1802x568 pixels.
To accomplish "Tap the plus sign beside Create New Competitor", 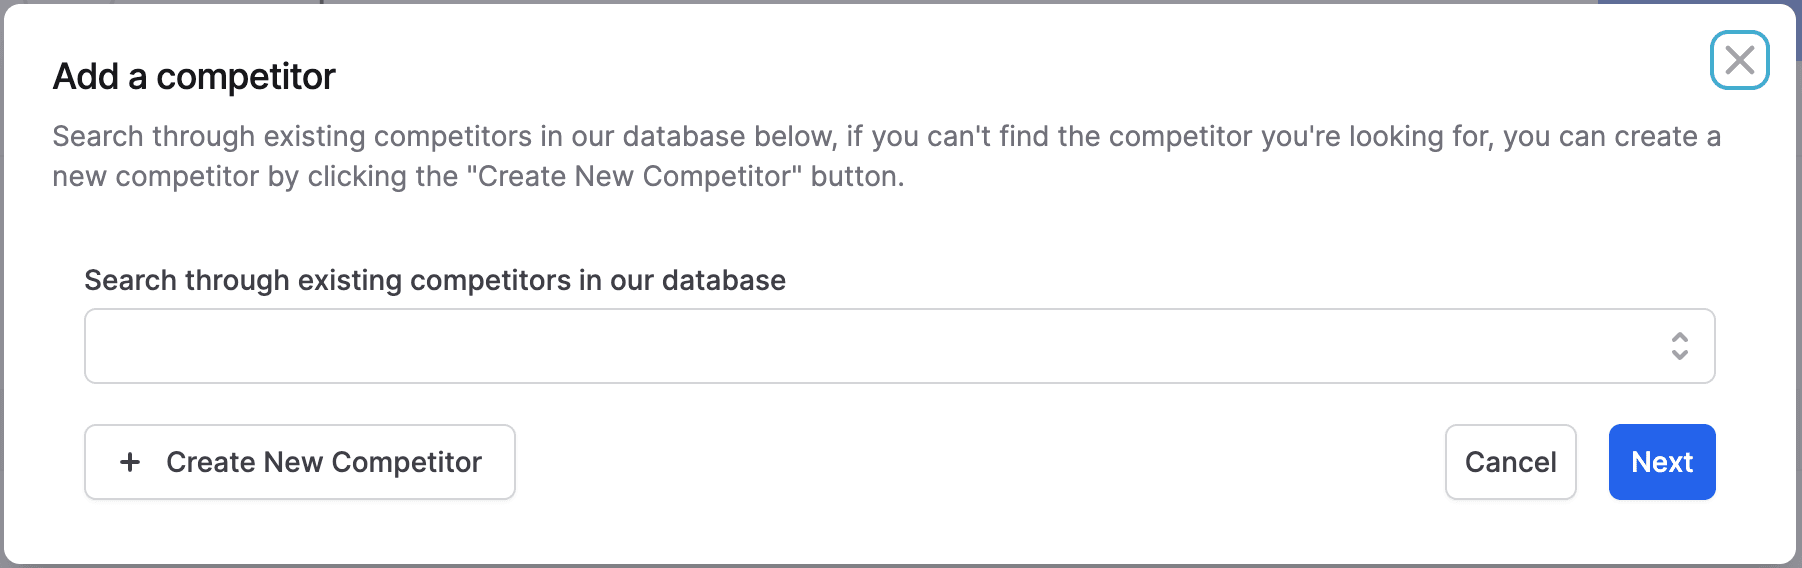I will pyautogui.click(x=130, y=462).
